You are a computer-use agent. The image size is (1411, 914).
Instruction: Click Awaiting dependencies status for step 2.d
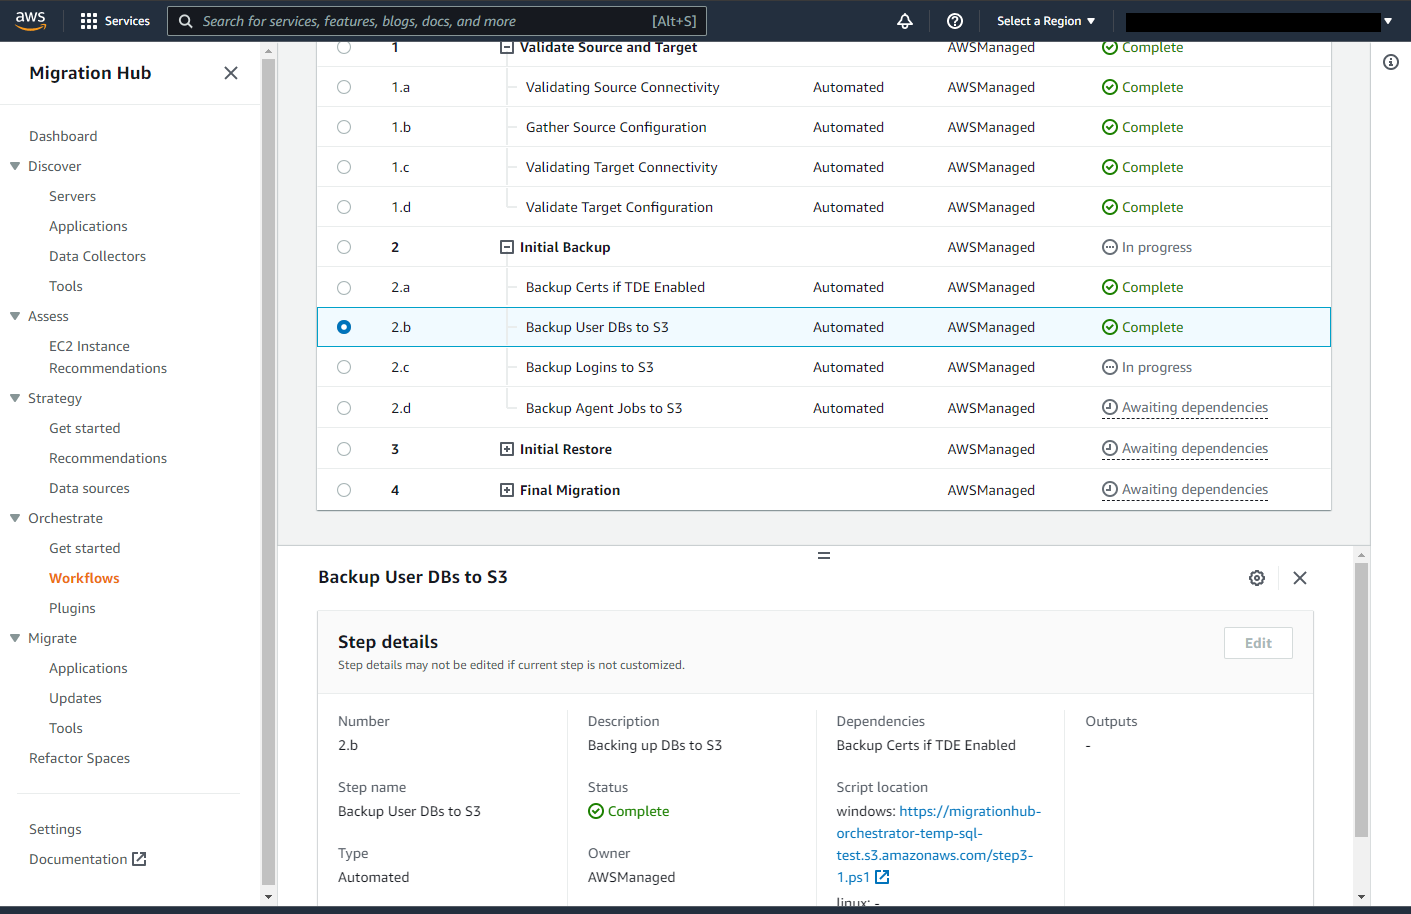tap(1185, 408)
